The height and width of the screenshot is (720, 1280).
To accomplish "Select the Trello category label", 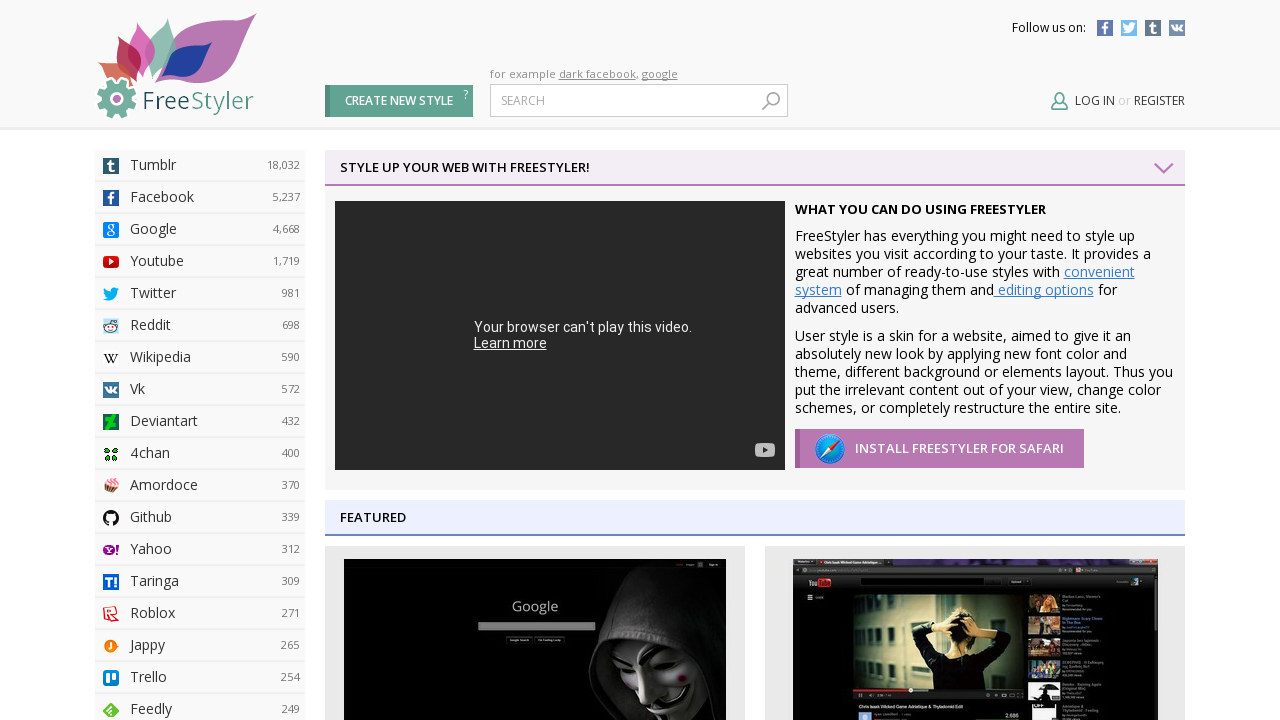I will [148, 677].
